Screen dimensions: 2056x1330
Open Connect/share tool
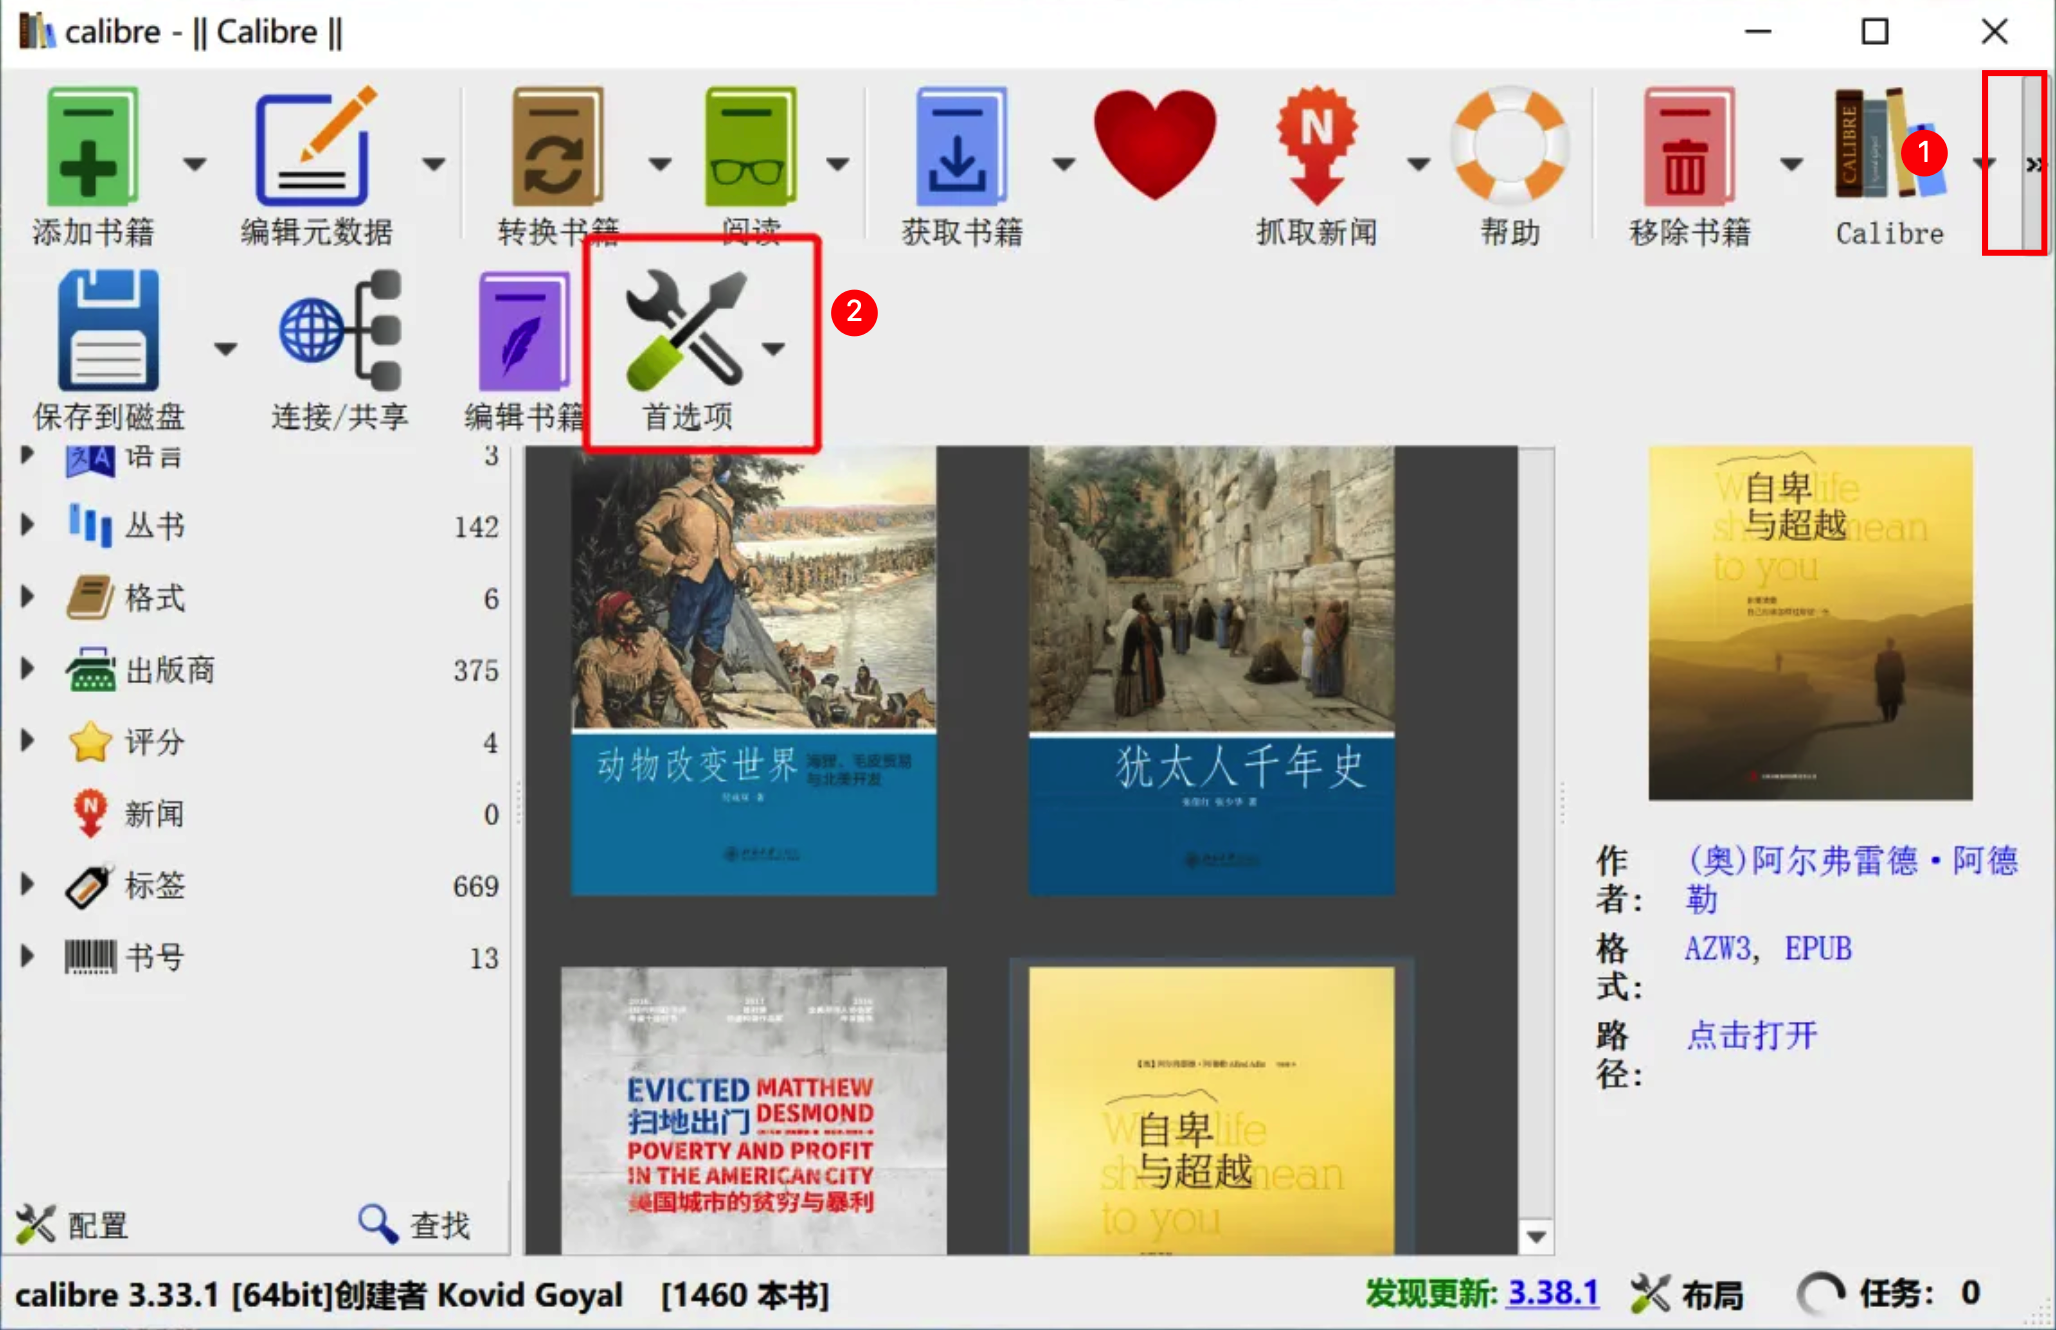340,330
